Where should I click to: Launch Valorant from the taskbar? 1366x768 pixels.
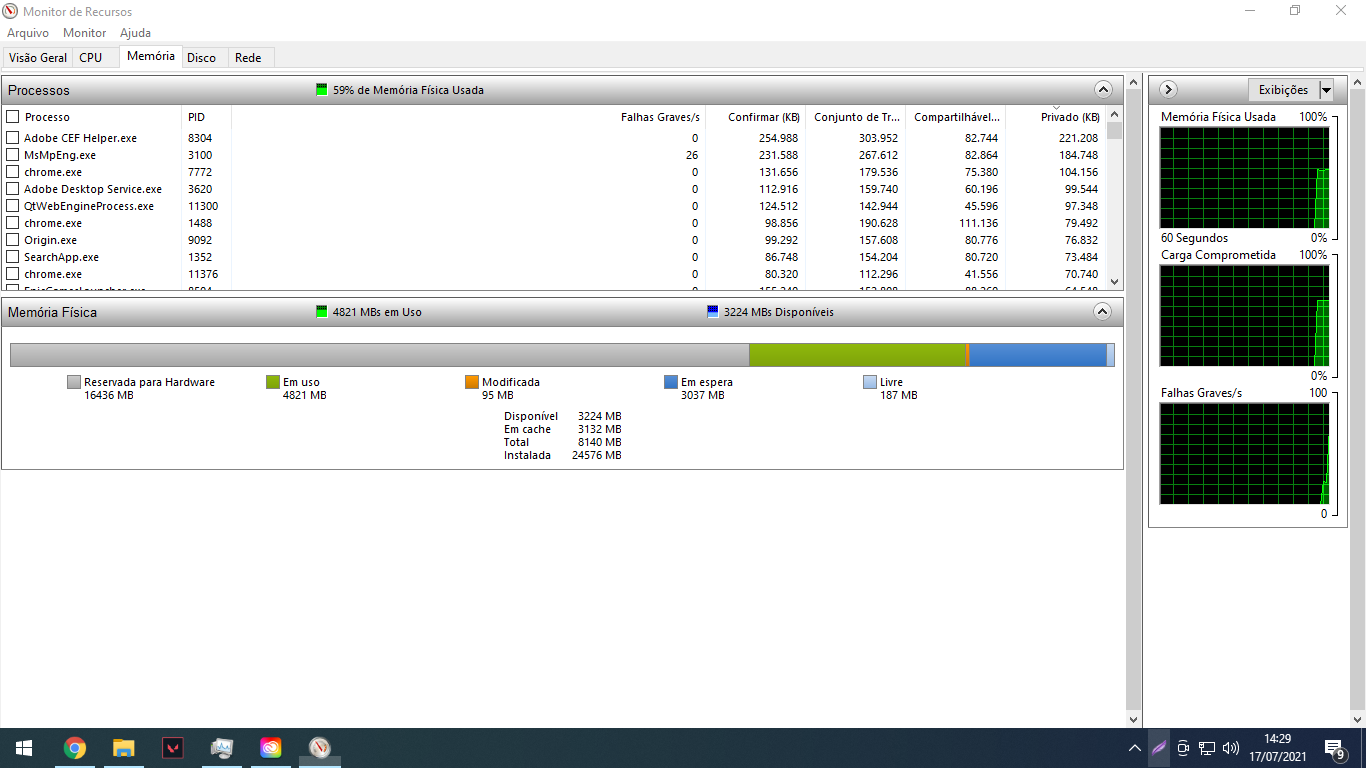click(172, 748)
